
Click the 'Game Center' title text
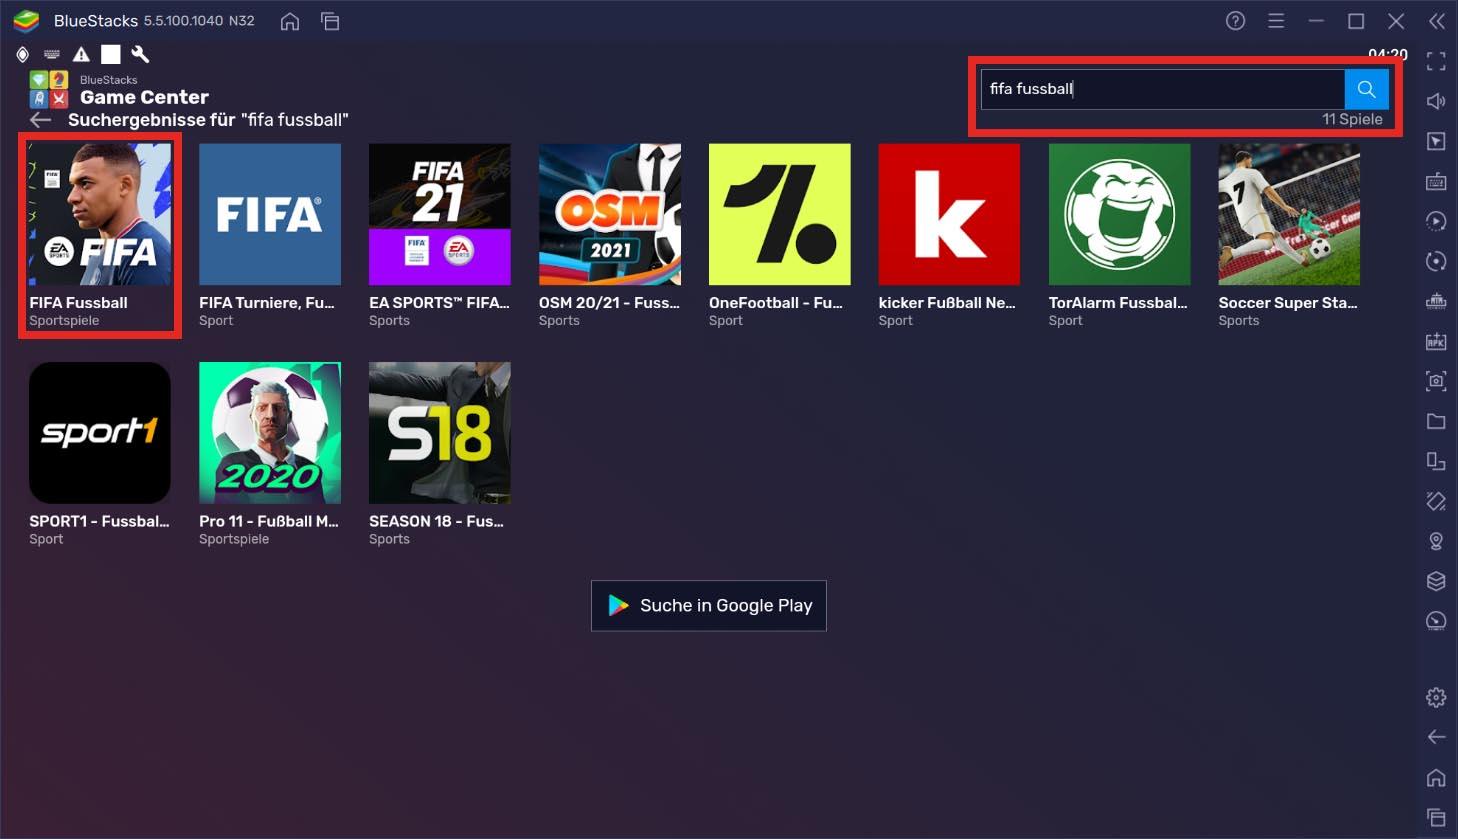click(x=144, y=97)
